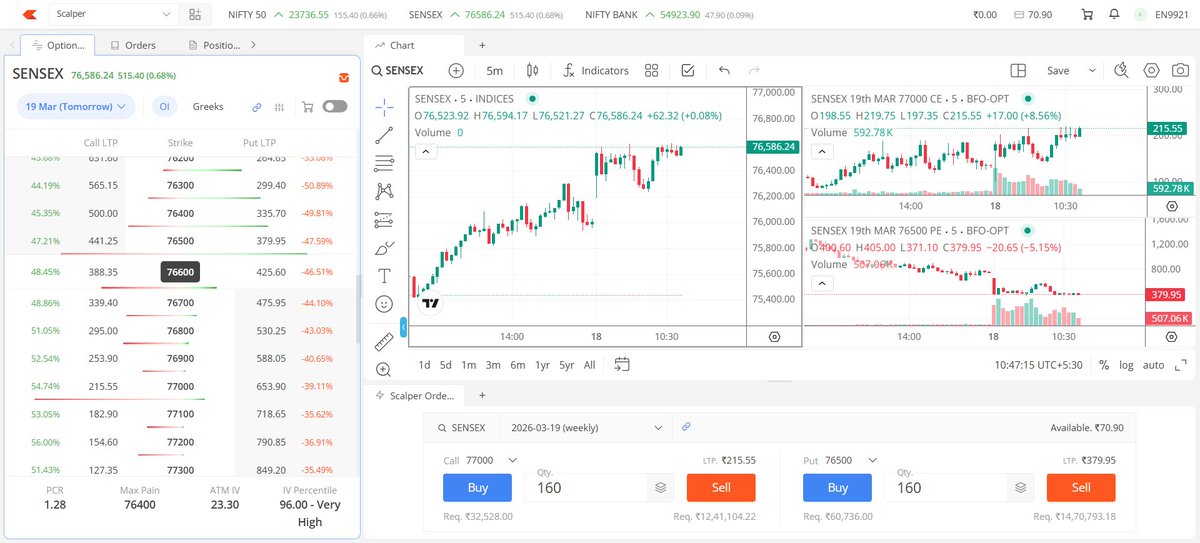Screen dimensions: 1200x543
Task: Open notifications bell icon
Action: tap(1114, 15)
